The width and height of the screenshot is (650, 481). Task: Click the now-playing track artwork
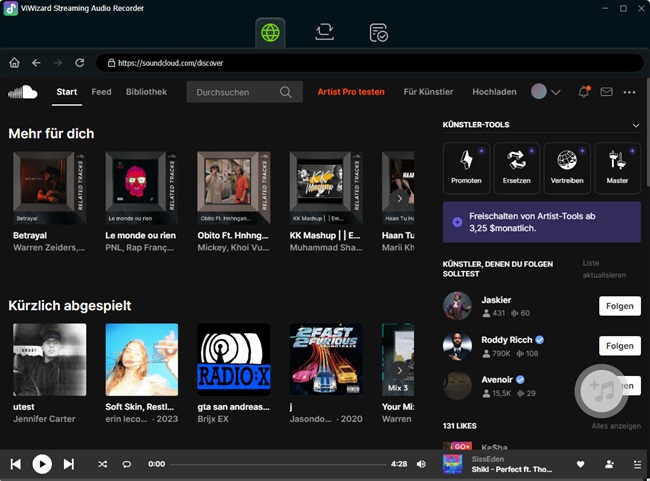tap(453, 464)
